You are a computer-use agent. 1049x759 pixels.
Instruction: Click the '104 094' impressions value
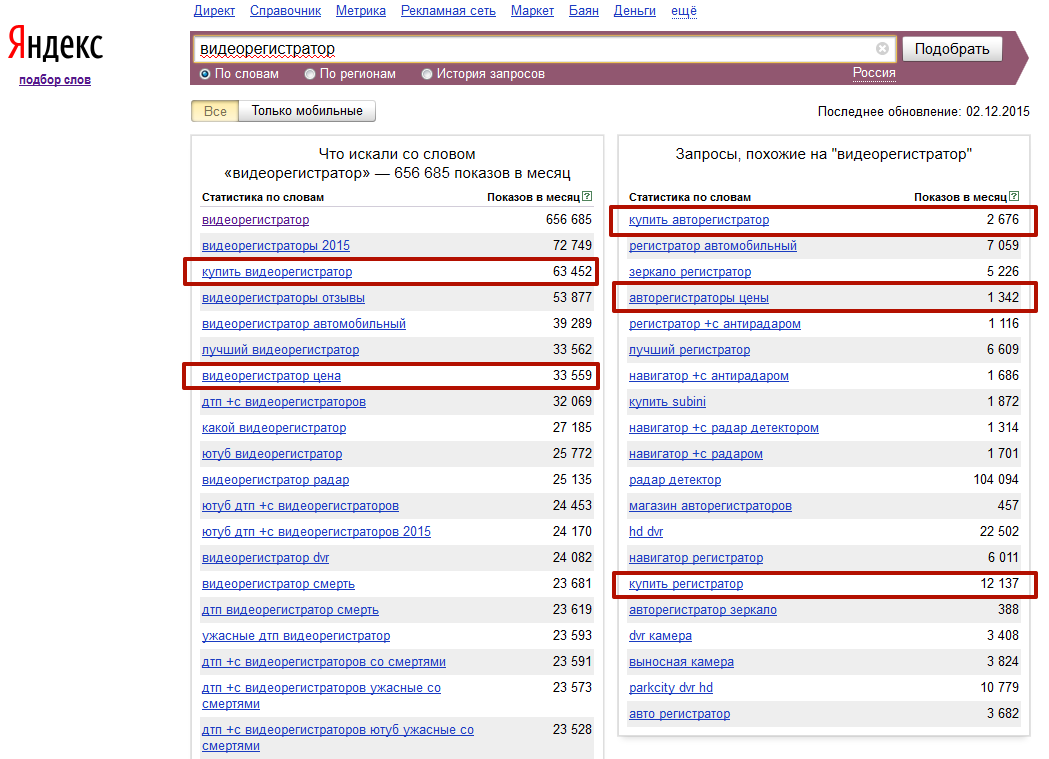tap(996, 479)
